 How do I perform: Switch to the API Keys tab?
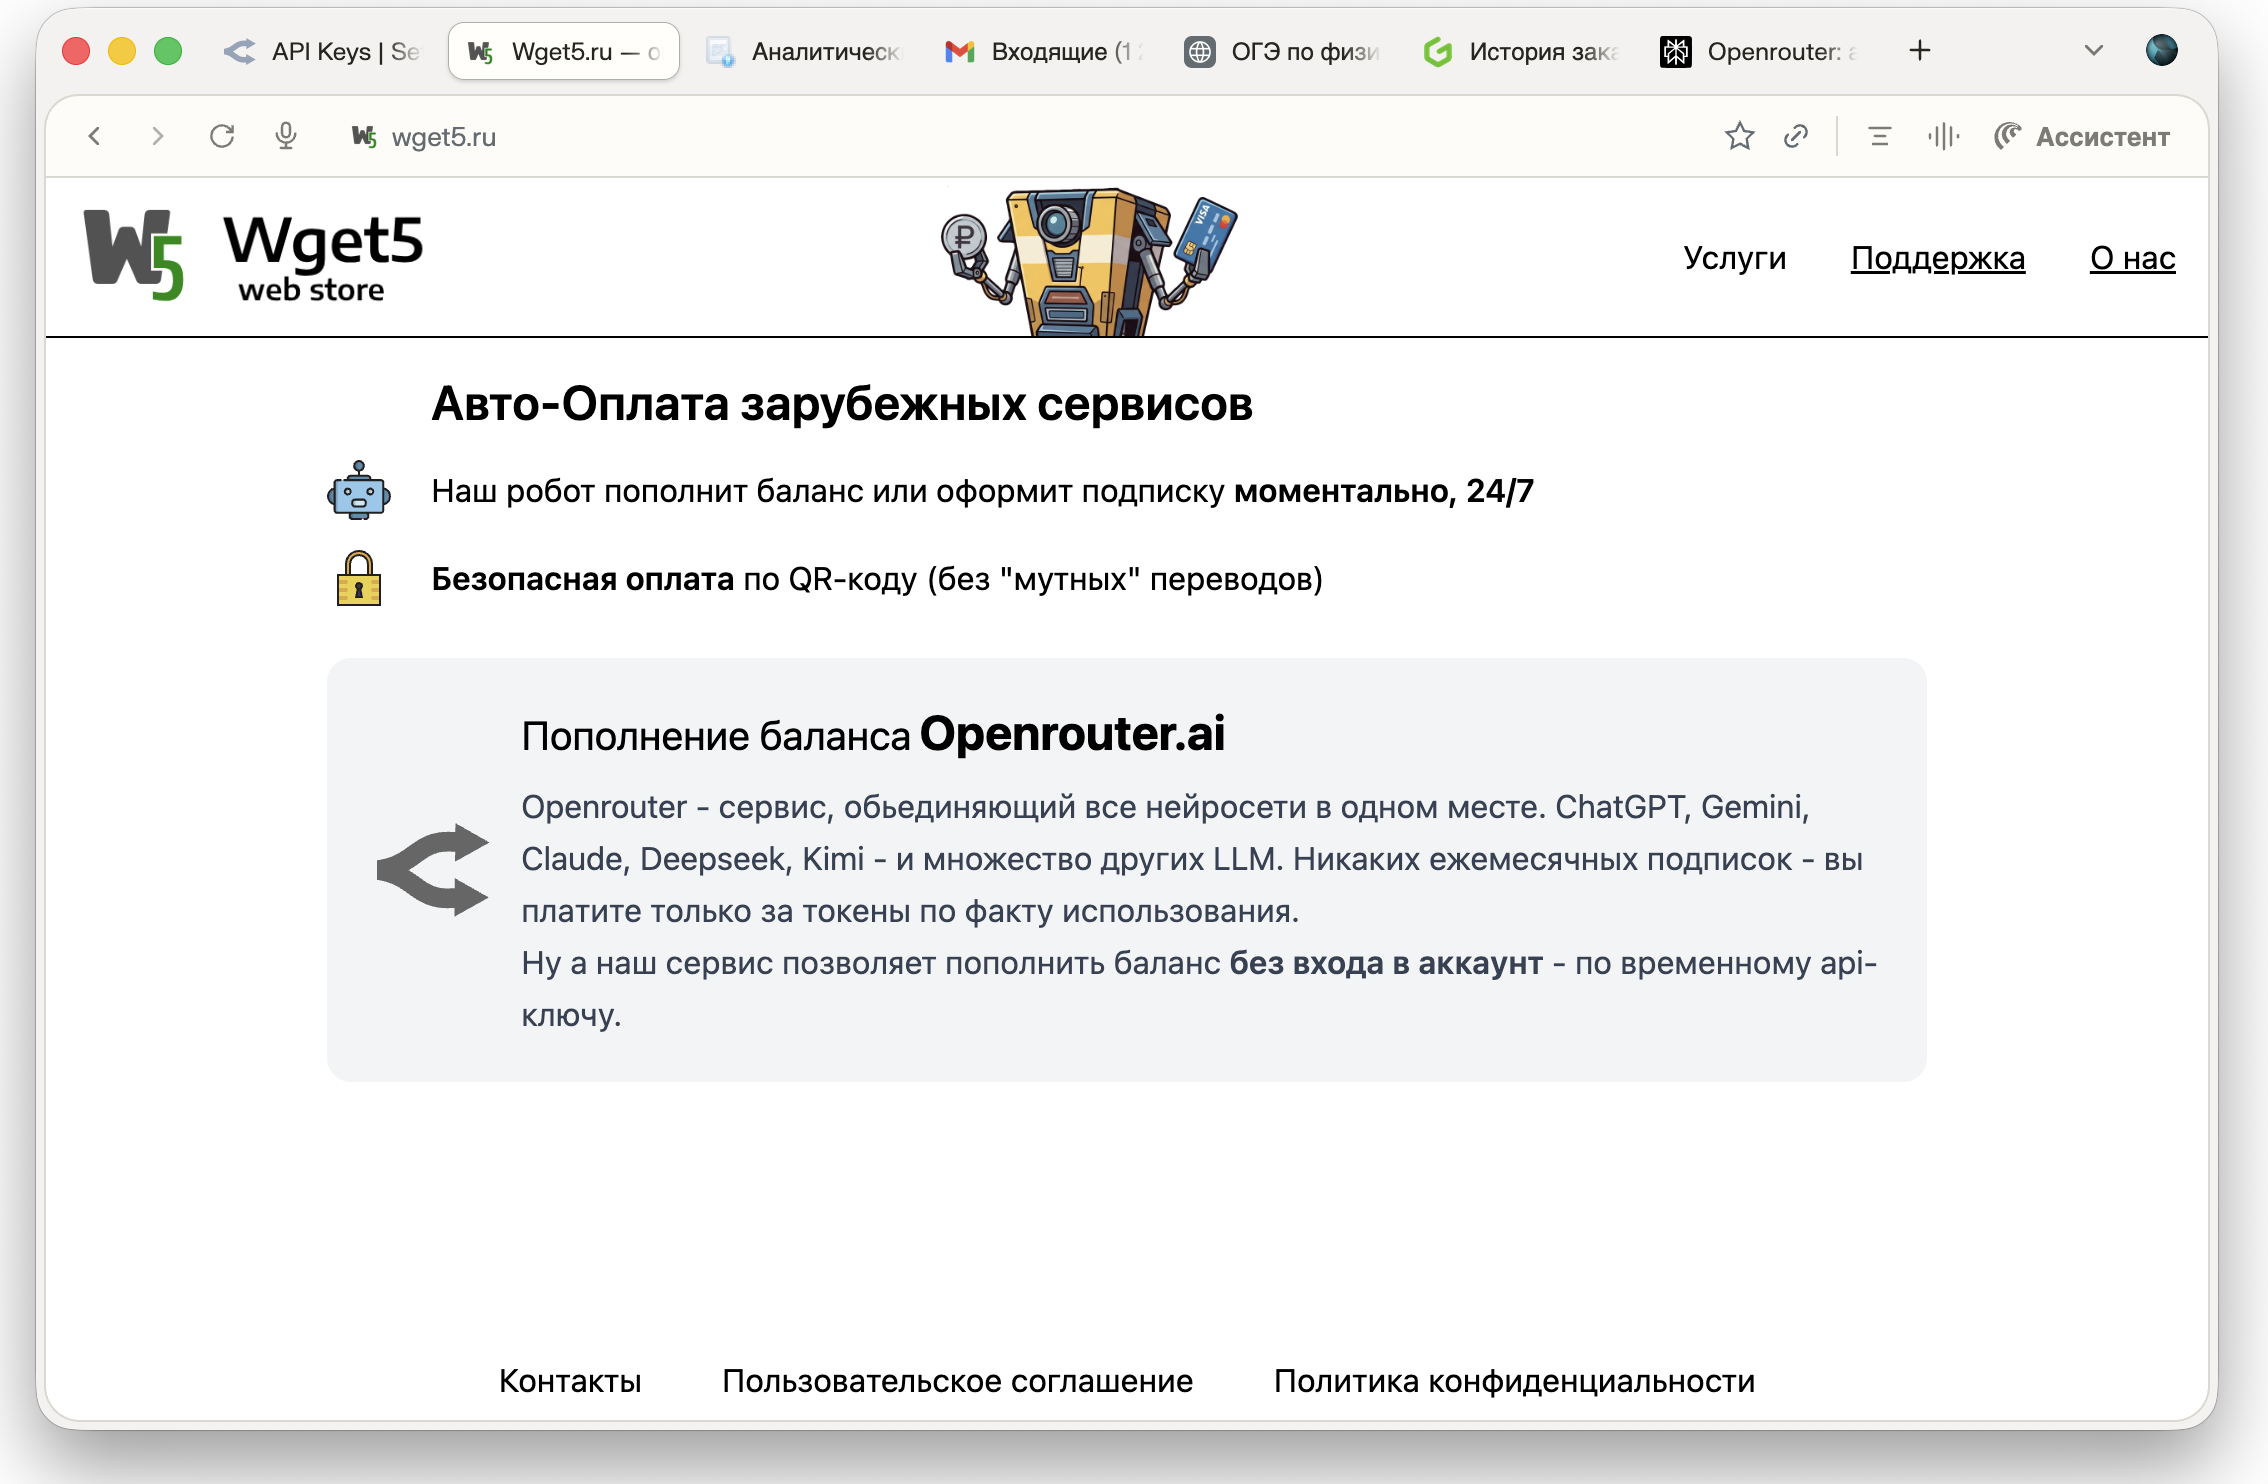[x=322, y=51]
